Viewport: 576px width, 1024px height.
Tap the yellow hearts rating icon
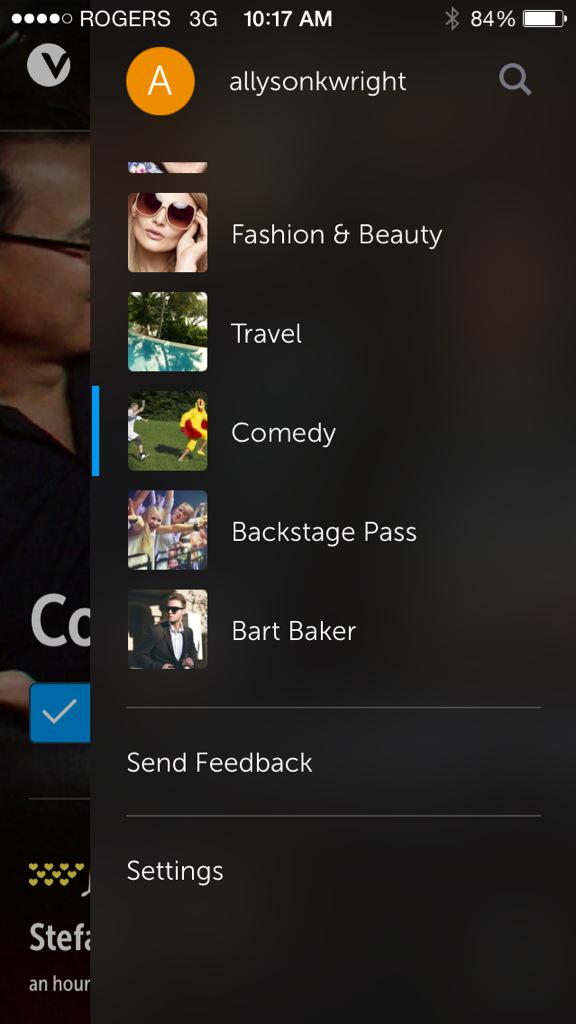(x=57, y=874)
